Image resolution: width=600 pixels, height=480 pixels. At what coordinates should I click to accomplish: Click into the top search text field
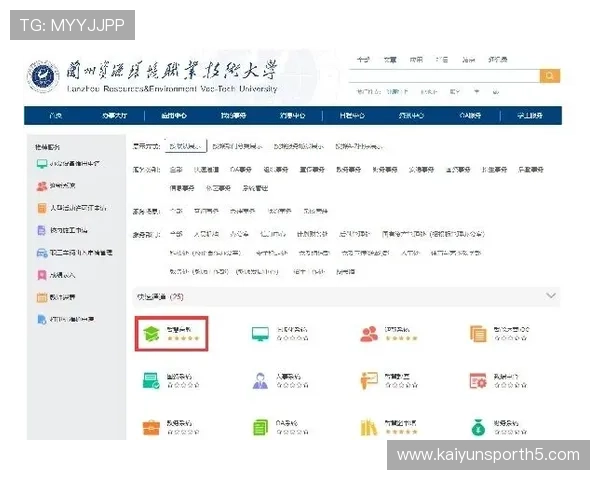coord(444,76)
